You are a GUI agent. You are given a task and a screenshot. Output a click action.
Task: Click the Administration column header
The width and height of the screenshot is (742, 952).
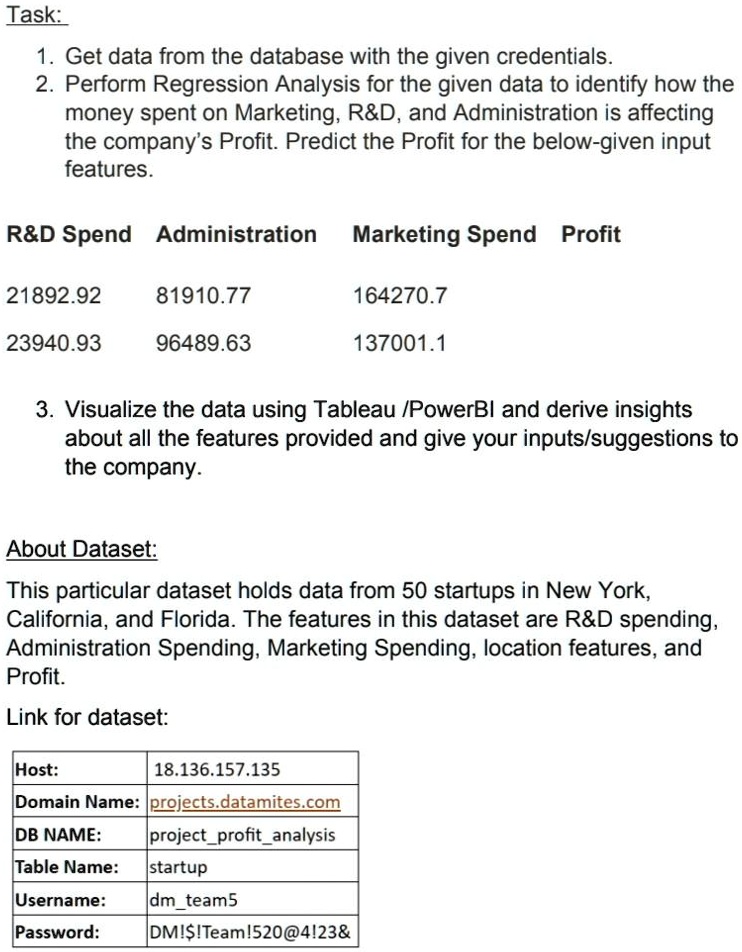click(x=236, y=235)
